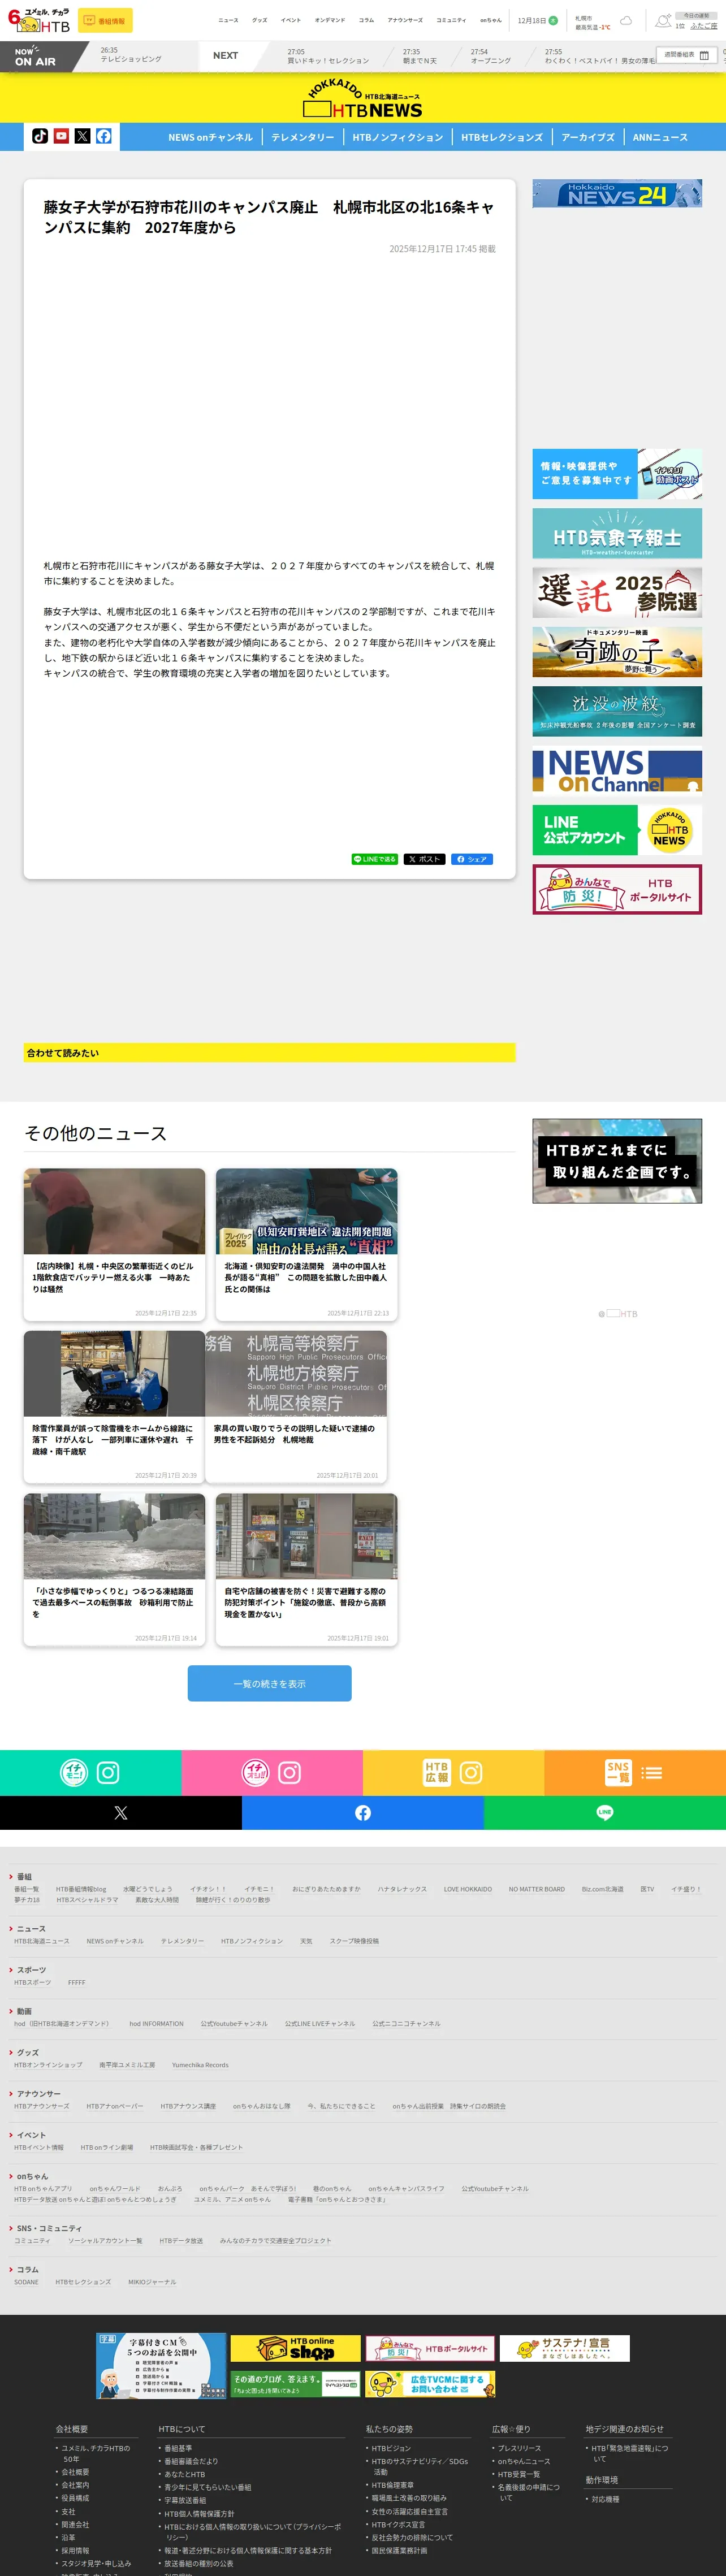Share article with Facebook シェア button
This screenshot has width=726, height=2576.
(472, 859)
